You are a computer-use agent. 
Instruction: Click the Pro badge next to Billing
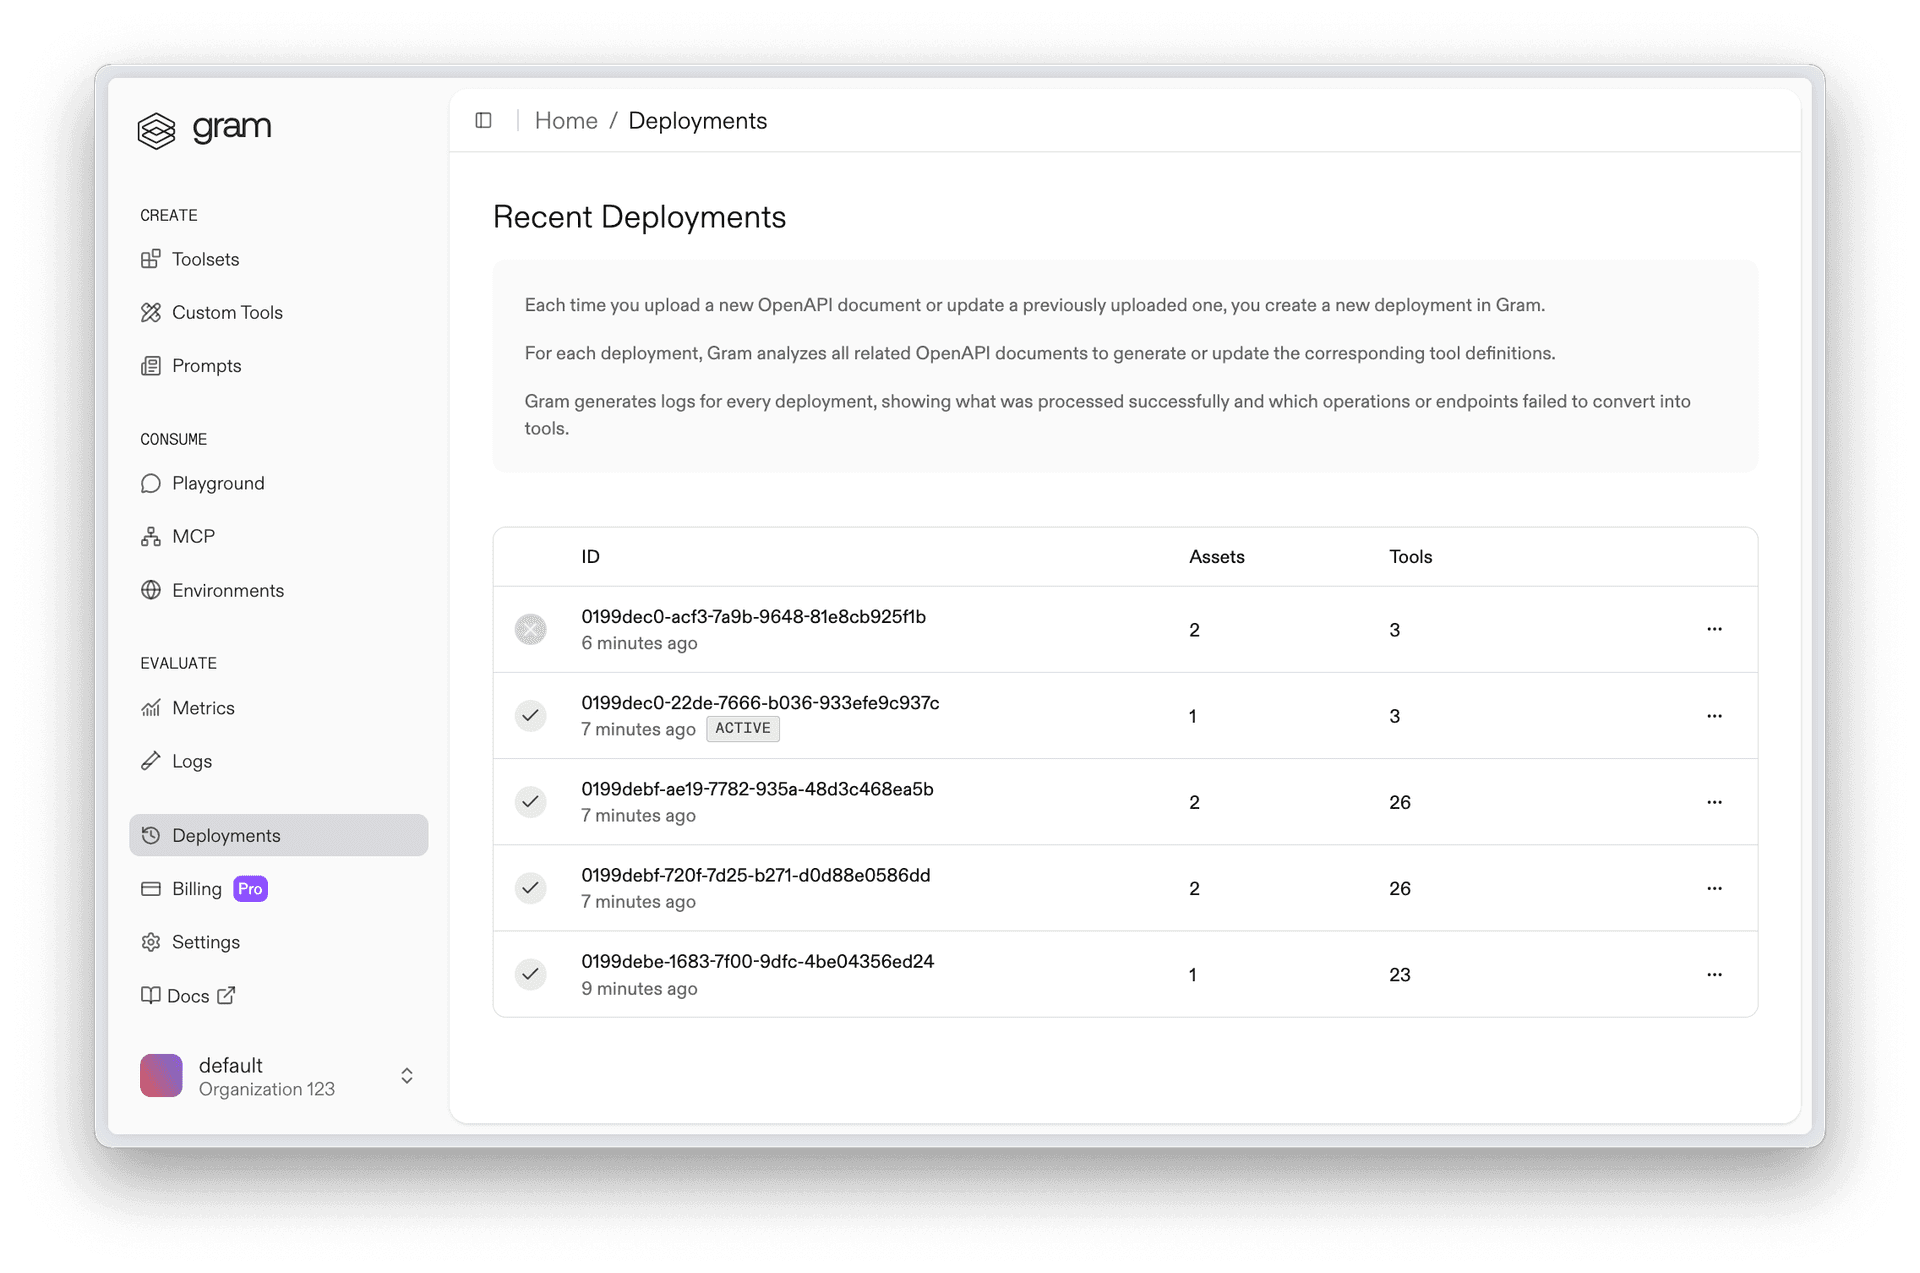(249, 888)
